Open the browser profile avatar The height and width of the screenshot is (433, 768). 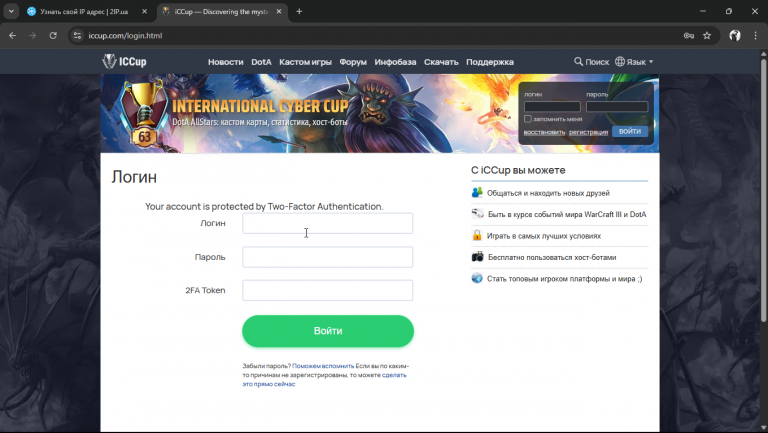tap(735, 35)
